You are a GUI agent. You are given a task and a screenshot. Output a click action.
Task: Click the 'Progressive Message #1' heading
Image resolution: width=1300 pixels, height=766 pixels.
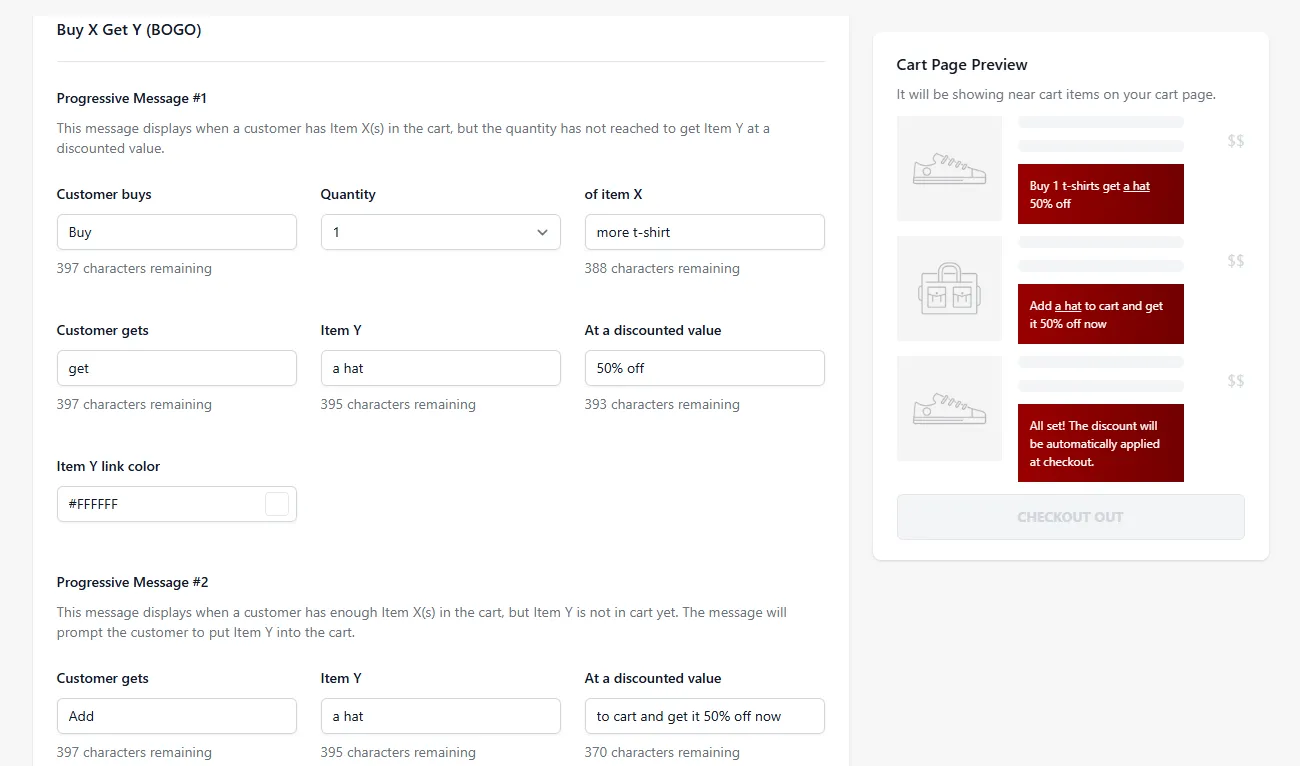click(132, 98)
